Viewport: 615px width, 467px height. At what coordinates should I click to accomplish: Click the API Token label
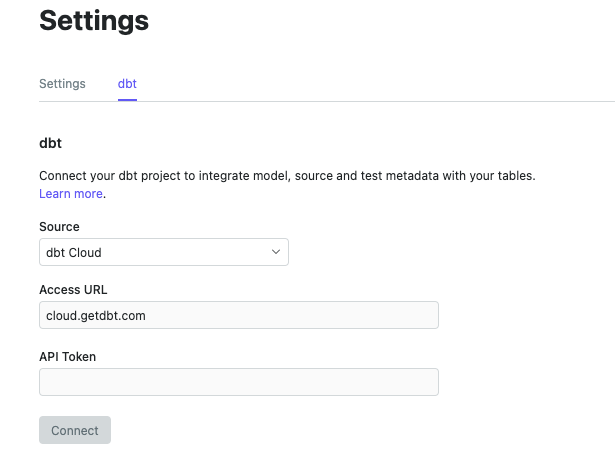coord(67,356)
